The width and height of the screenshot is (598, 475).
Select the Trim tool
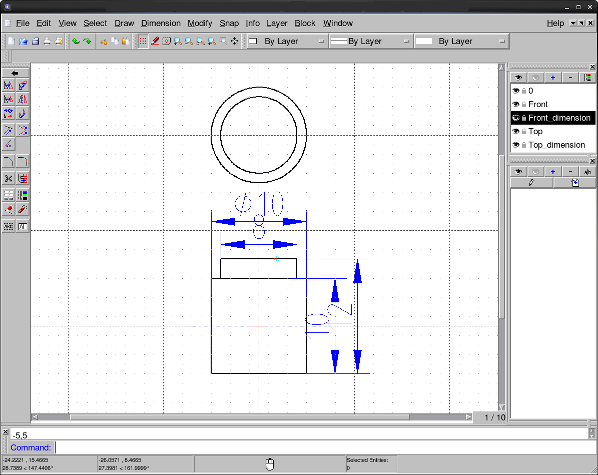click(8, 130)
